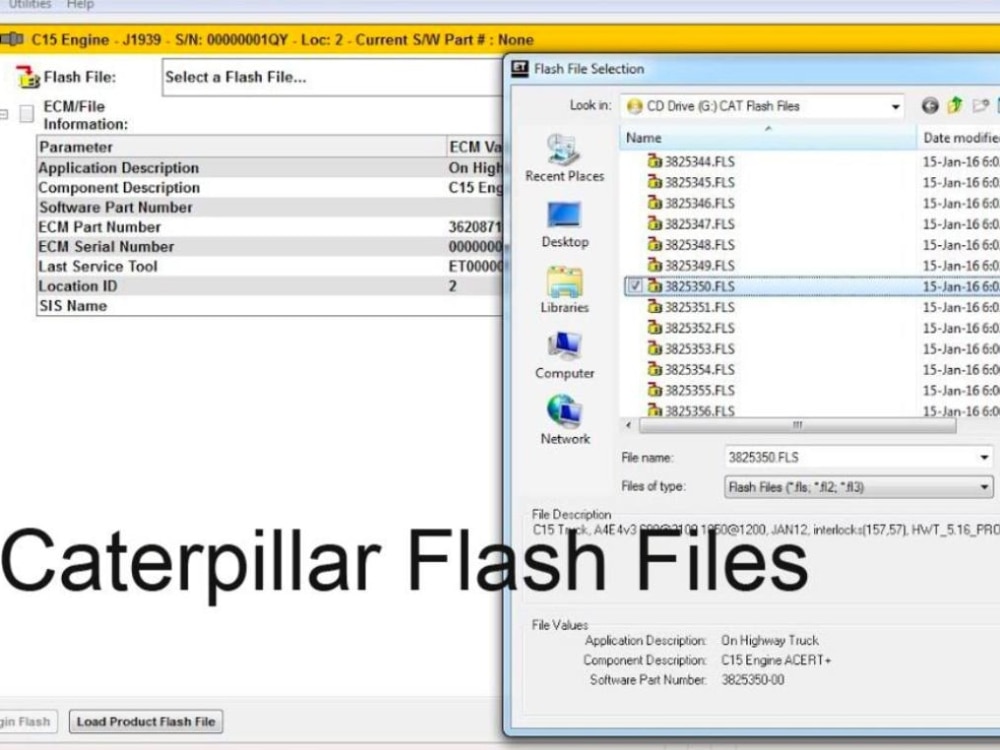Click the C15 Engine ECM icon in the yellow bar
1000x750 pixels.
11,40
